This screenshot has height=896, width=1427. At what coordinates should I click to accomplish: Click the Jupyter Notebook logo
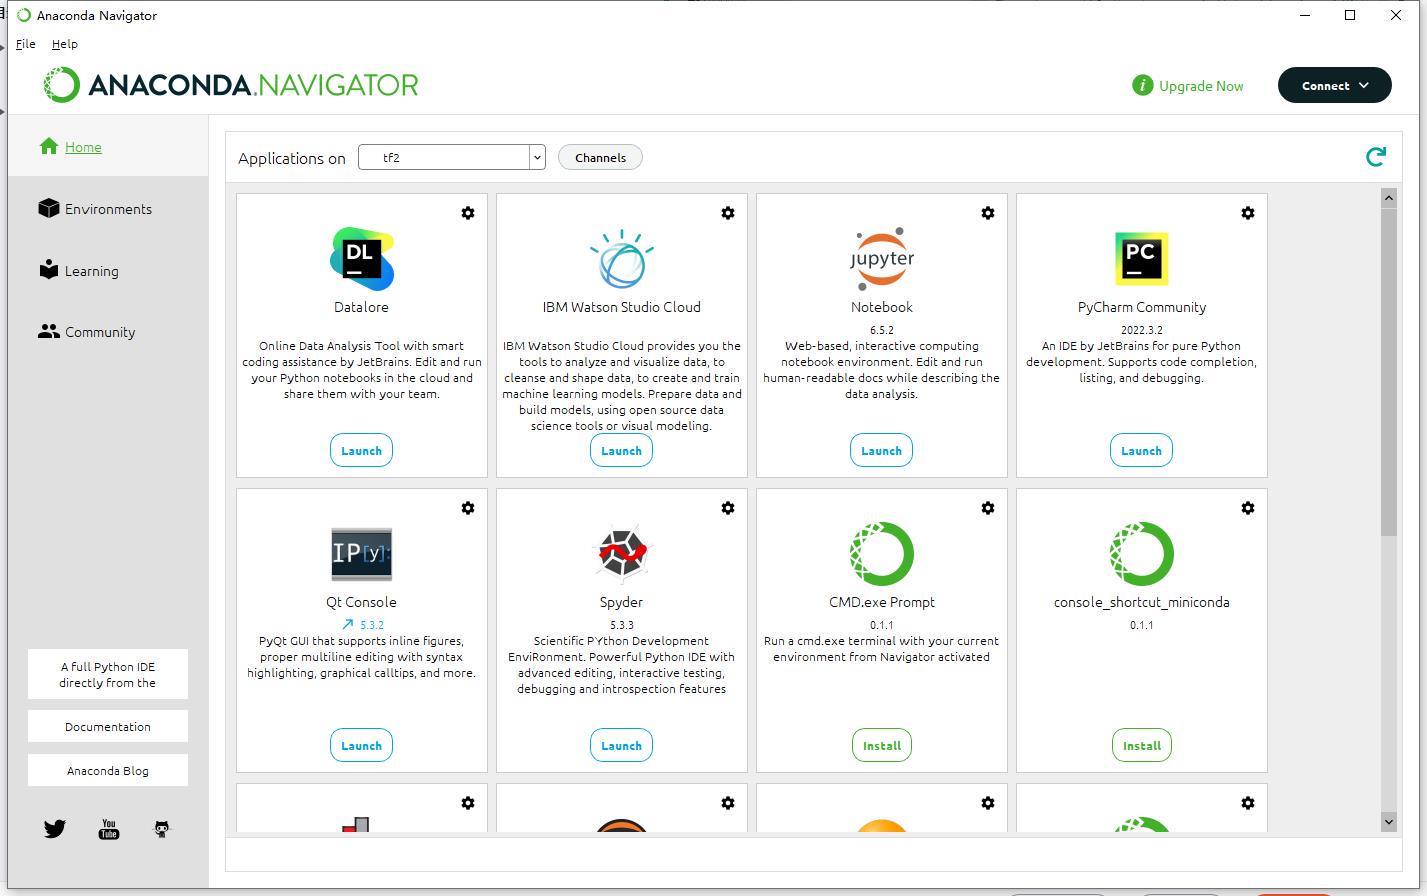(882, 259)
